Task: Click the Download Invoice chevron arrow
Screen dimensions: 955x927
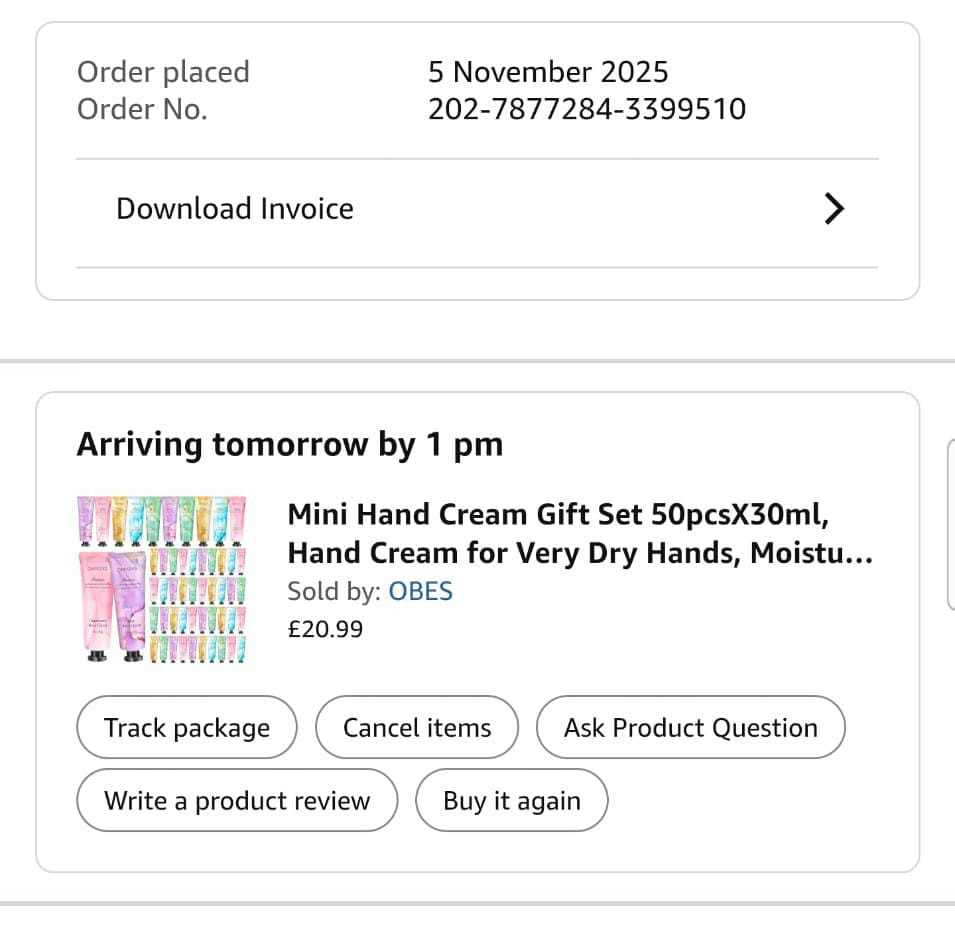Action: 833,209
